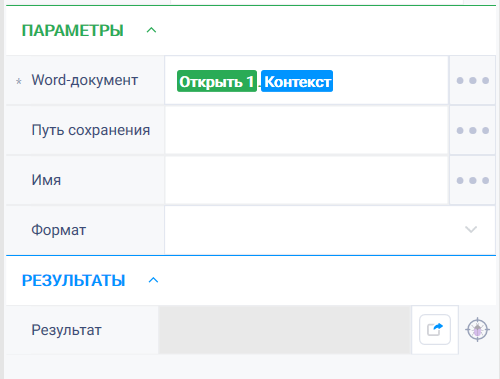Click the ПАРАМЕТРЫ header title

[73, 30]
